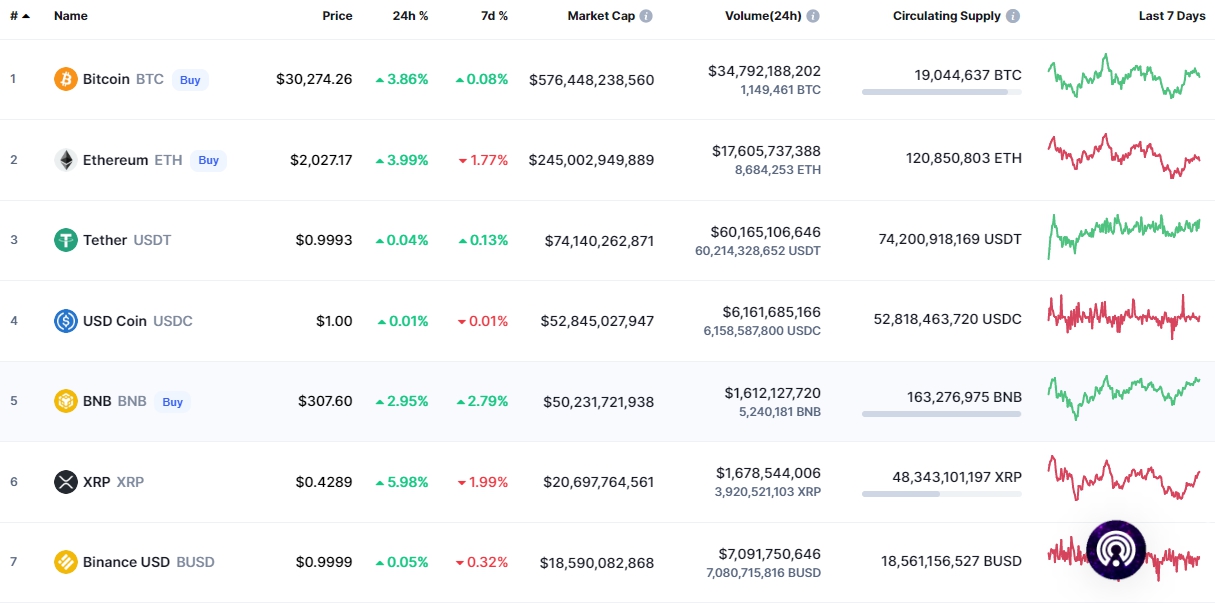Sort table by Name column

pyautogui.click(x=71, y=16)
